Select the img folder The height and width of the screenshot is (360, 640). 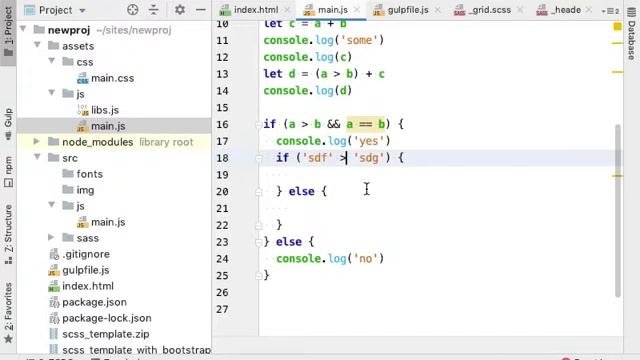(78, 190)
